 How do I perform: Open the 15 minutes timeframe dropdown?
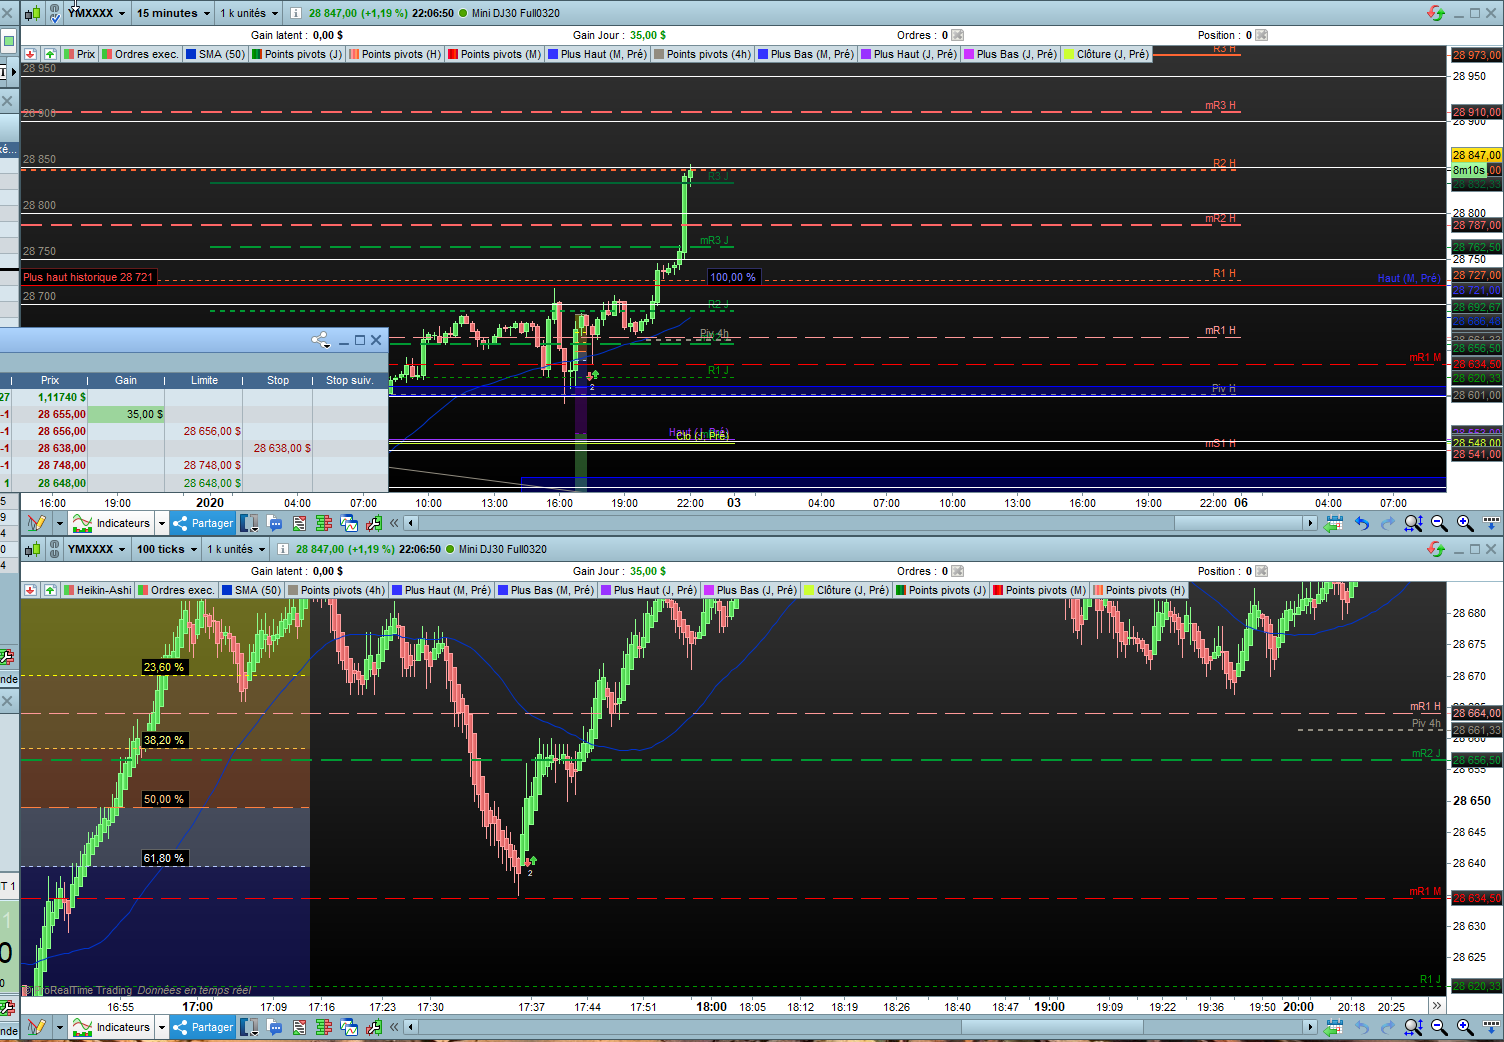[x=173, y=13]
